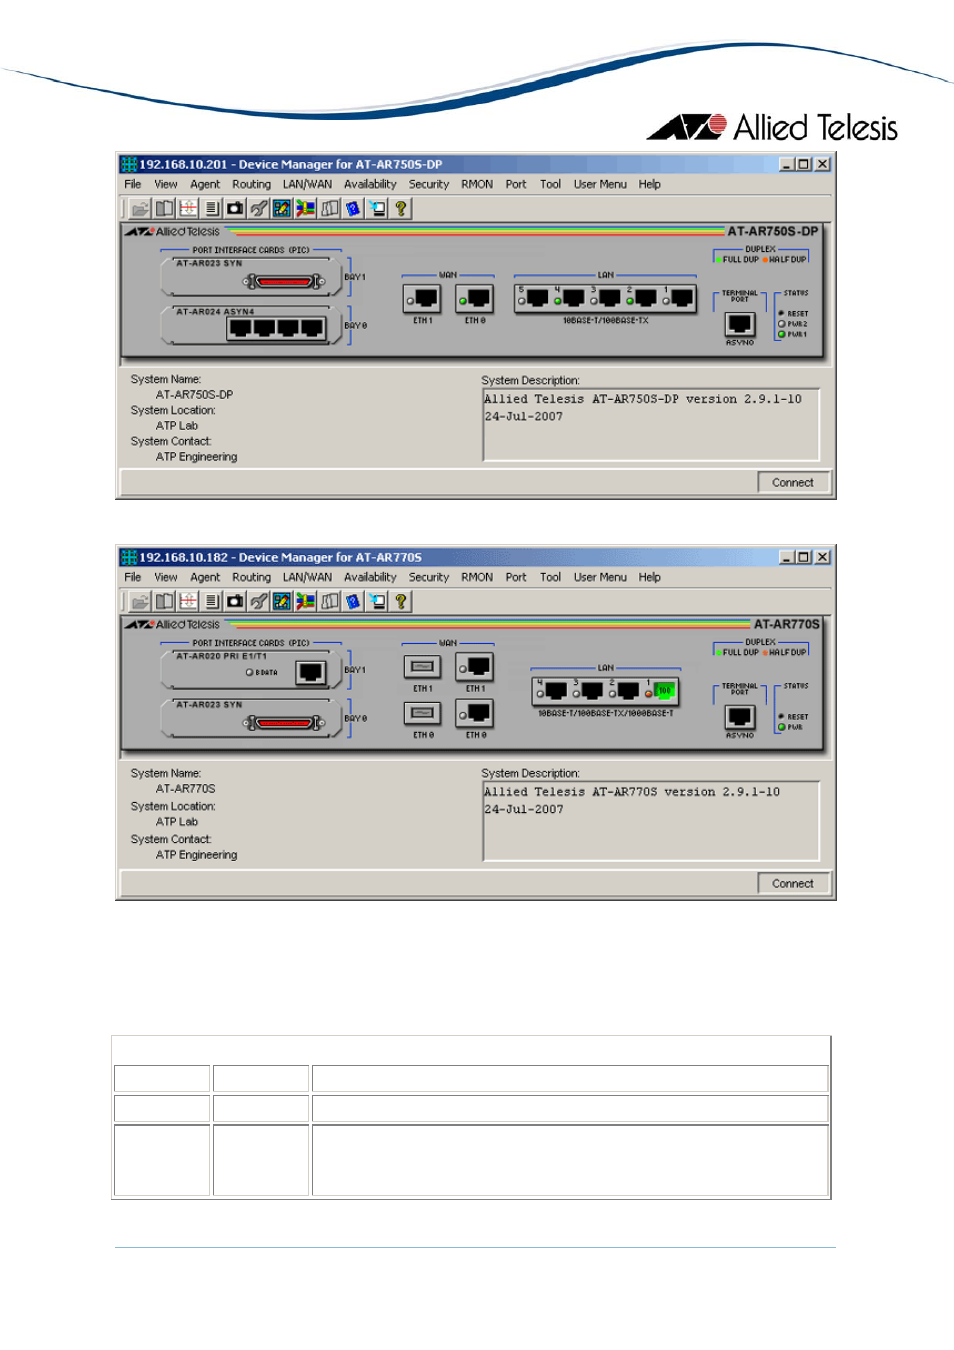The image size is (954, 1350).
Task: Open Availability menu in AT-AR770S window
Action: point(370,578)
